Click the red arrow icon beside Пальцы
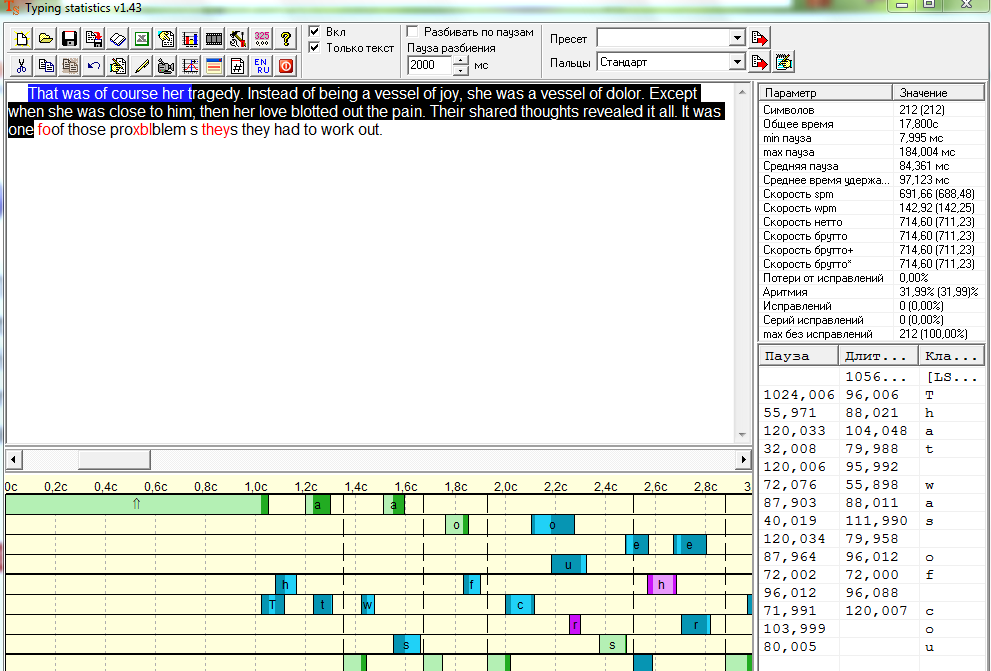The image size is (991, 671). [x=759, y=62]
